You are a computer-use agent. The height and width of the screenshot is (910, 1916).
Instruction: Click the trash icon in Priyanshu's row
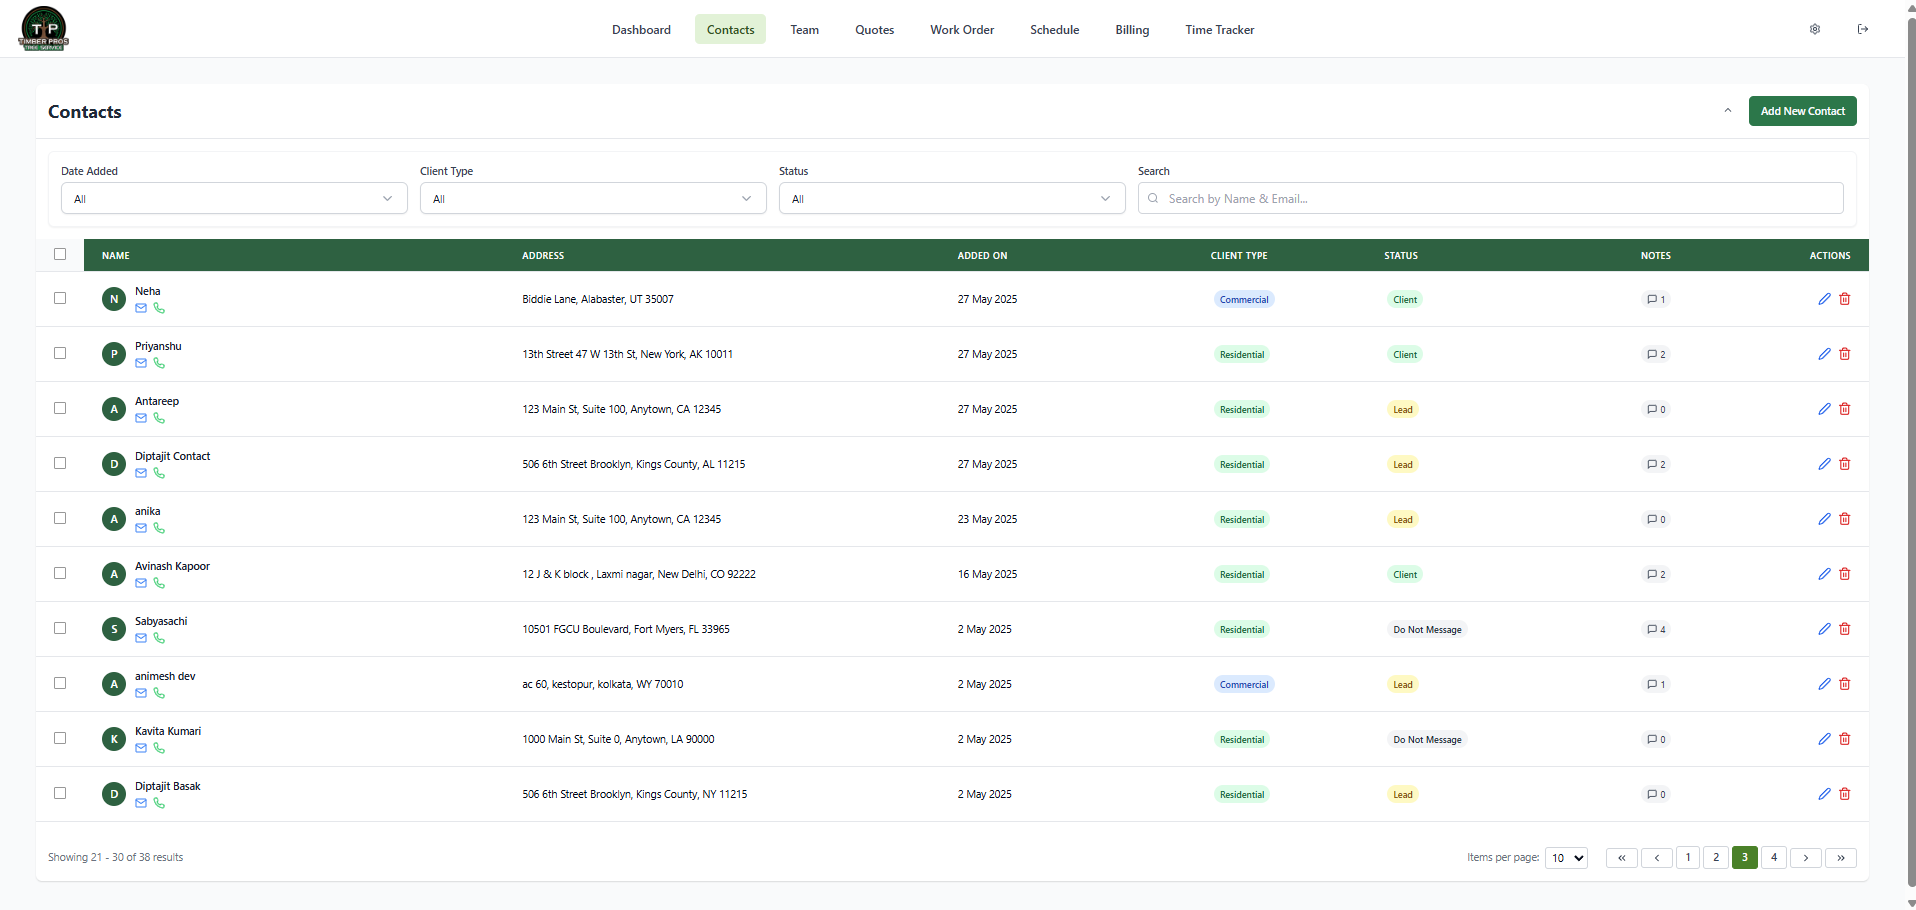tap(1845, 354)
